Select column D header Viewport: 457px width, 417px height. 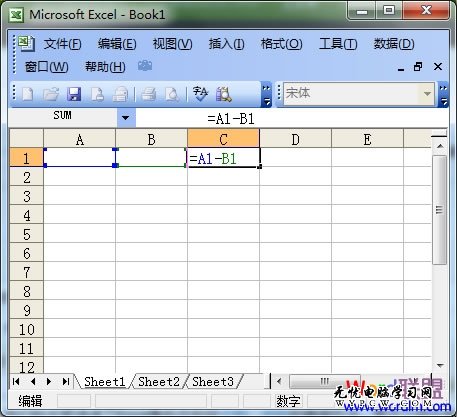click(295, 139)
